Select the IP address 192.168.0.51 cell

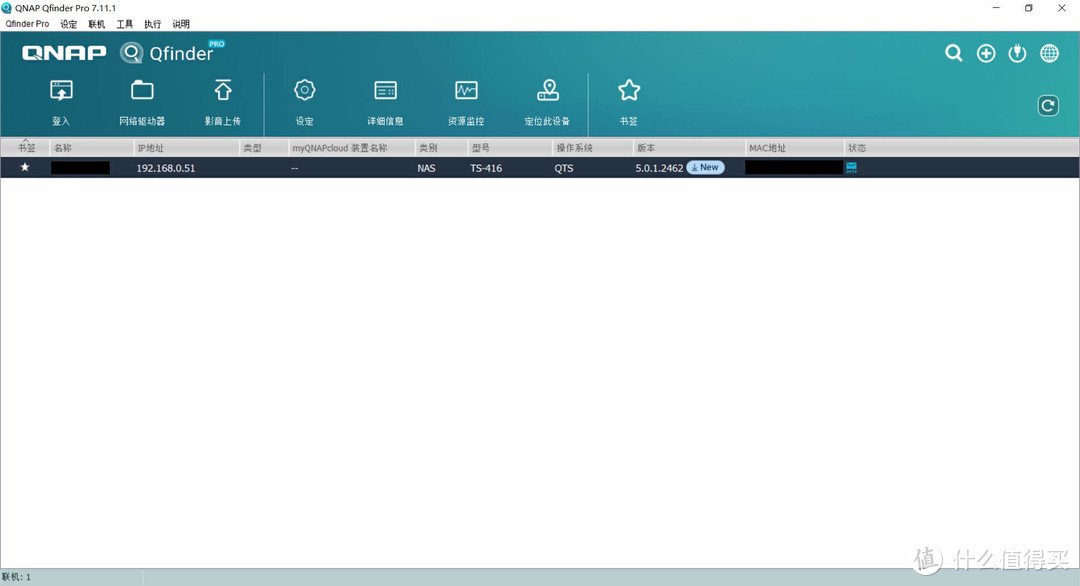coord(165,168)
